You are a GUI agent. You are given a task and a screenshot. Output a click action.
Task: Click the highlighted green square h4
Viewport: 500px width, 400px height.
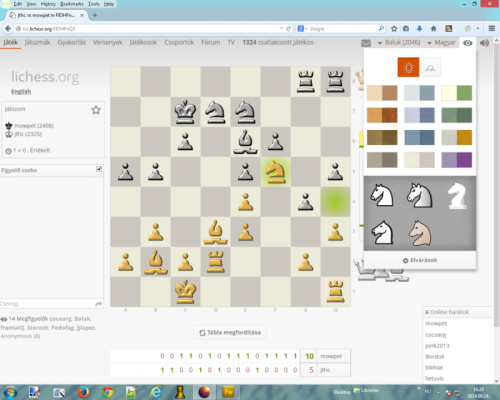click(335, 202)
